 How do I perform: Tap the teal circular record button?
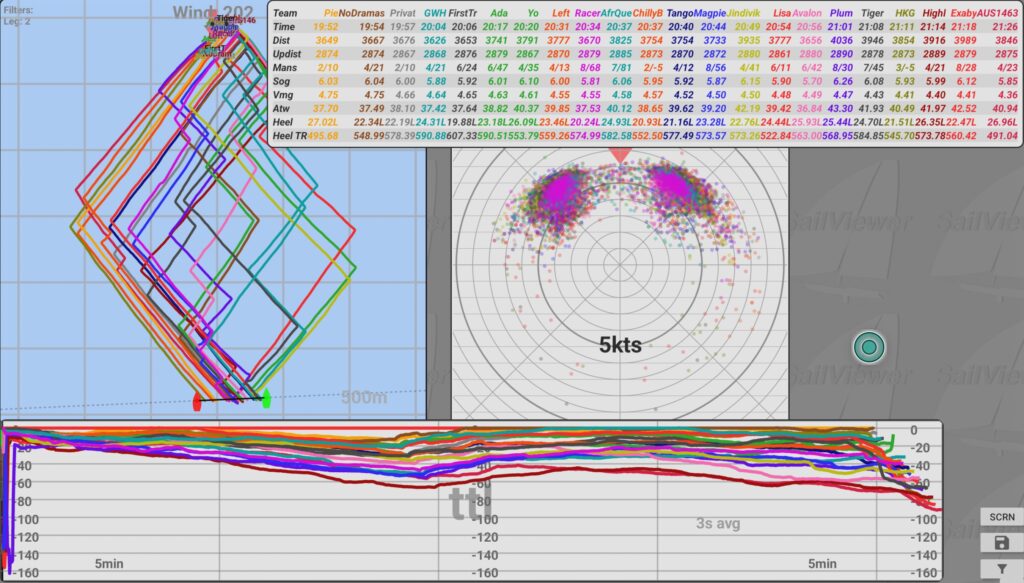869,347
